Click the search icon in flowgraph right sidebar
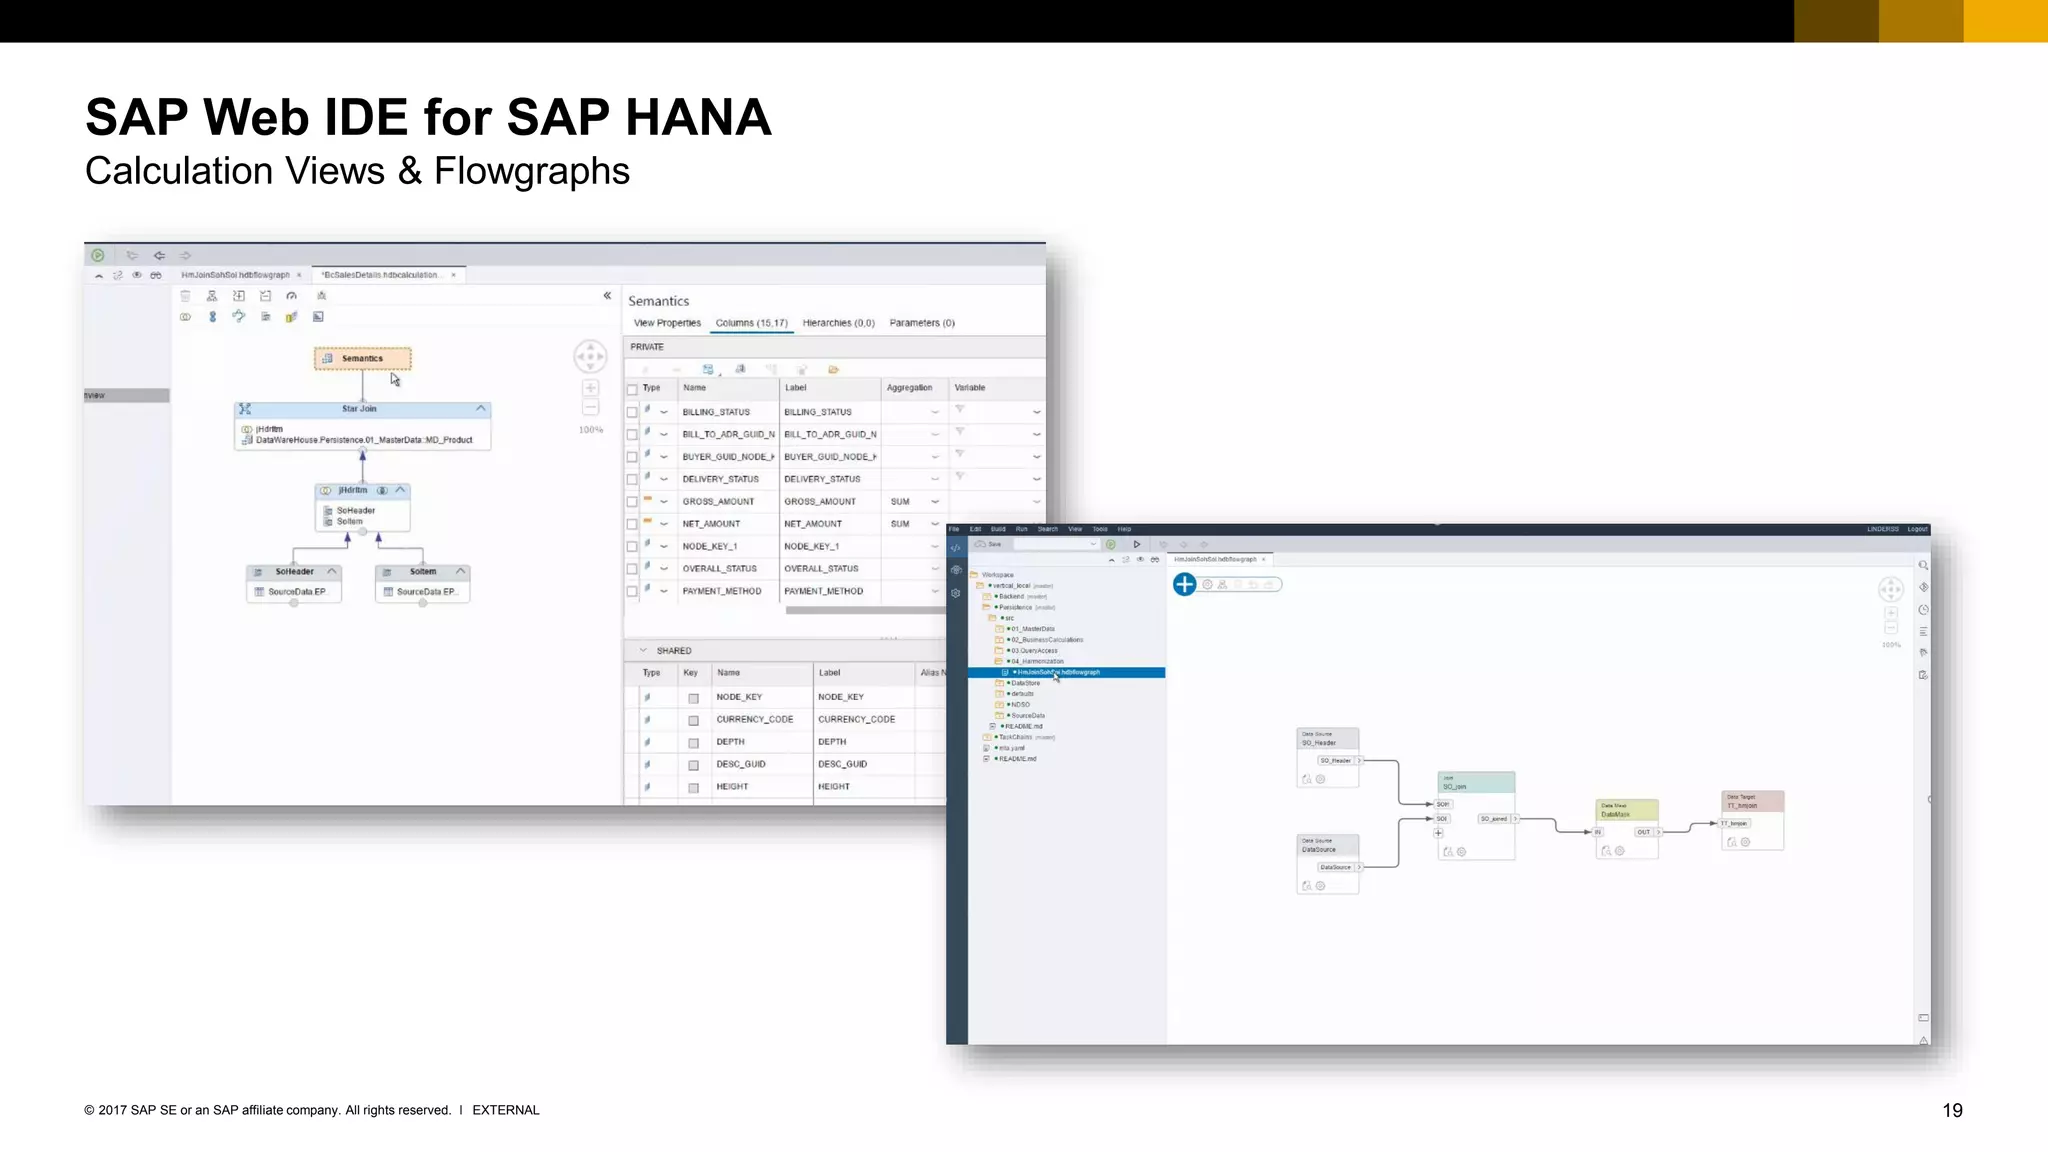This screenshot has width=2048, height=1152. [1923, 565]
